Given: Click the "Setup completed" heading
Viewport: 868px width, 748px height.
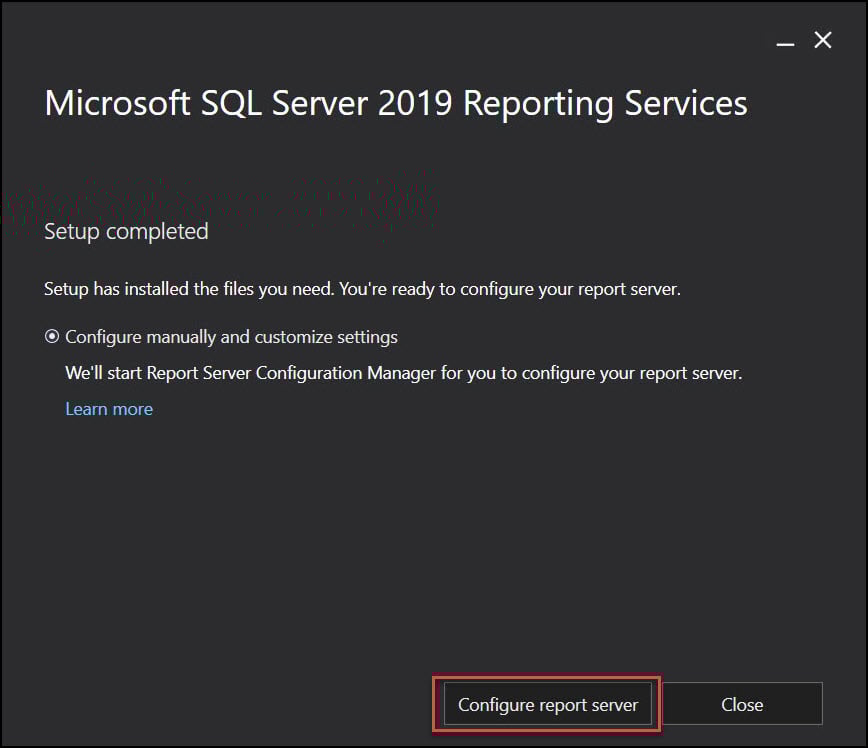Looking at the screenshot, I should pyautogui.click(x=126, y=232).
